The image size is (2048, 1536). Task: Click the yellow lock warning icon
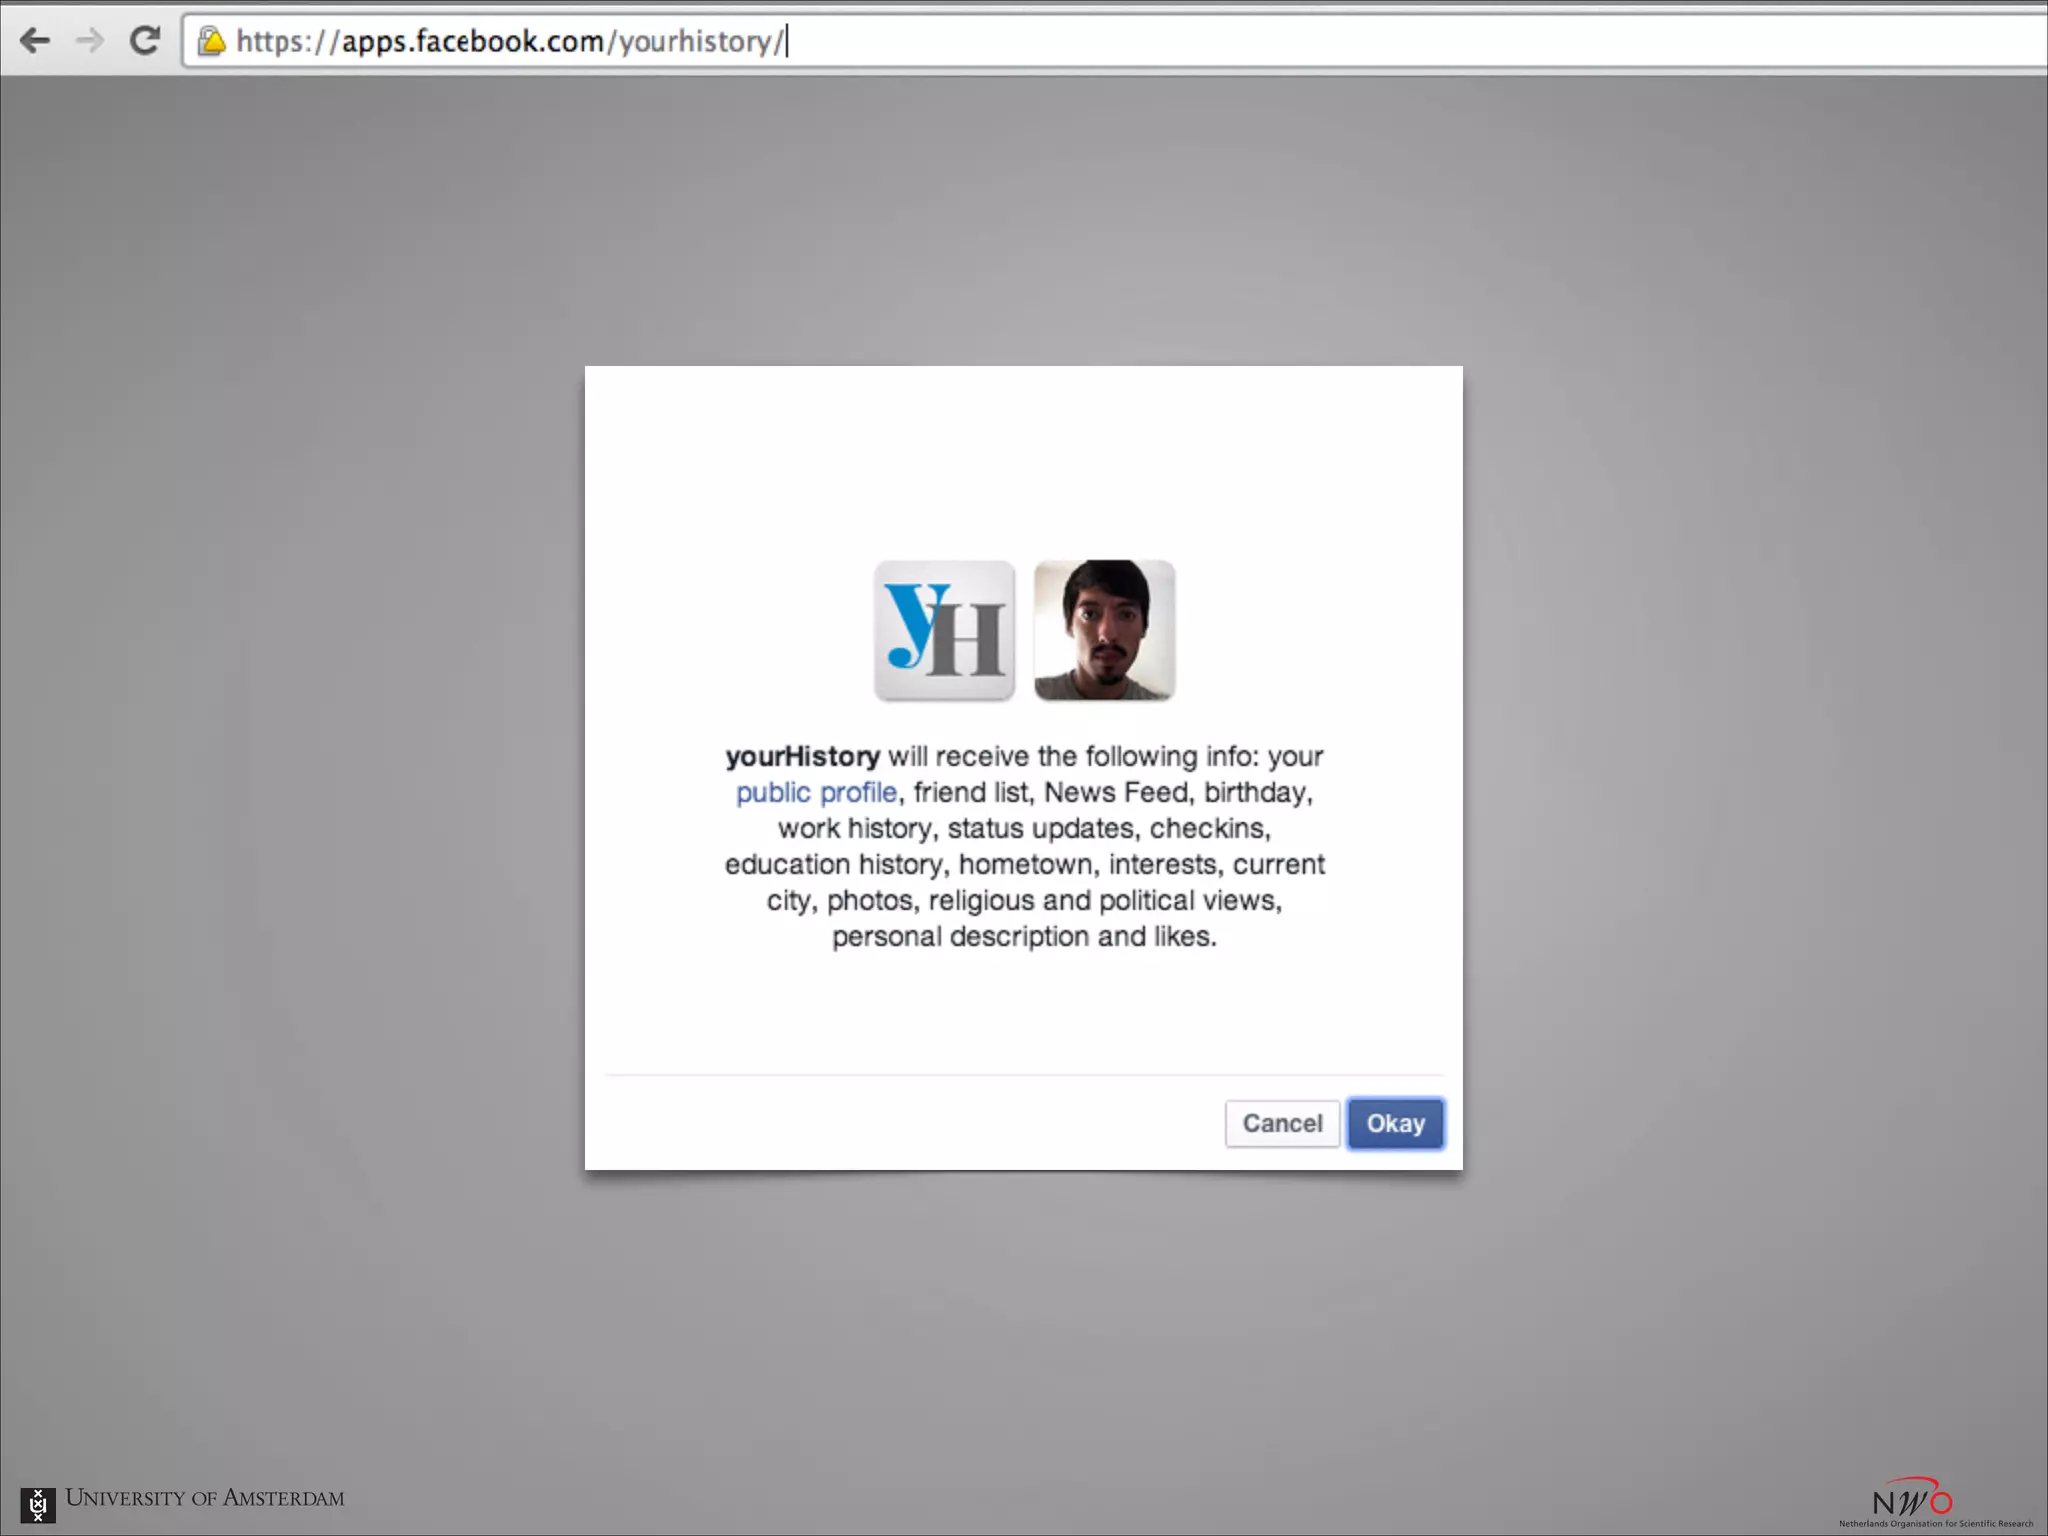pos(211,41)
